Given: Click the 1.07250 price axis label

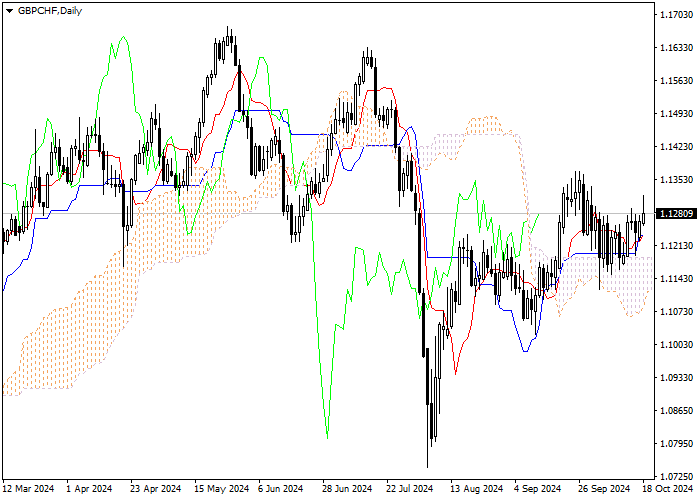Looking at the screenshot, I should (x=676, y=477).
